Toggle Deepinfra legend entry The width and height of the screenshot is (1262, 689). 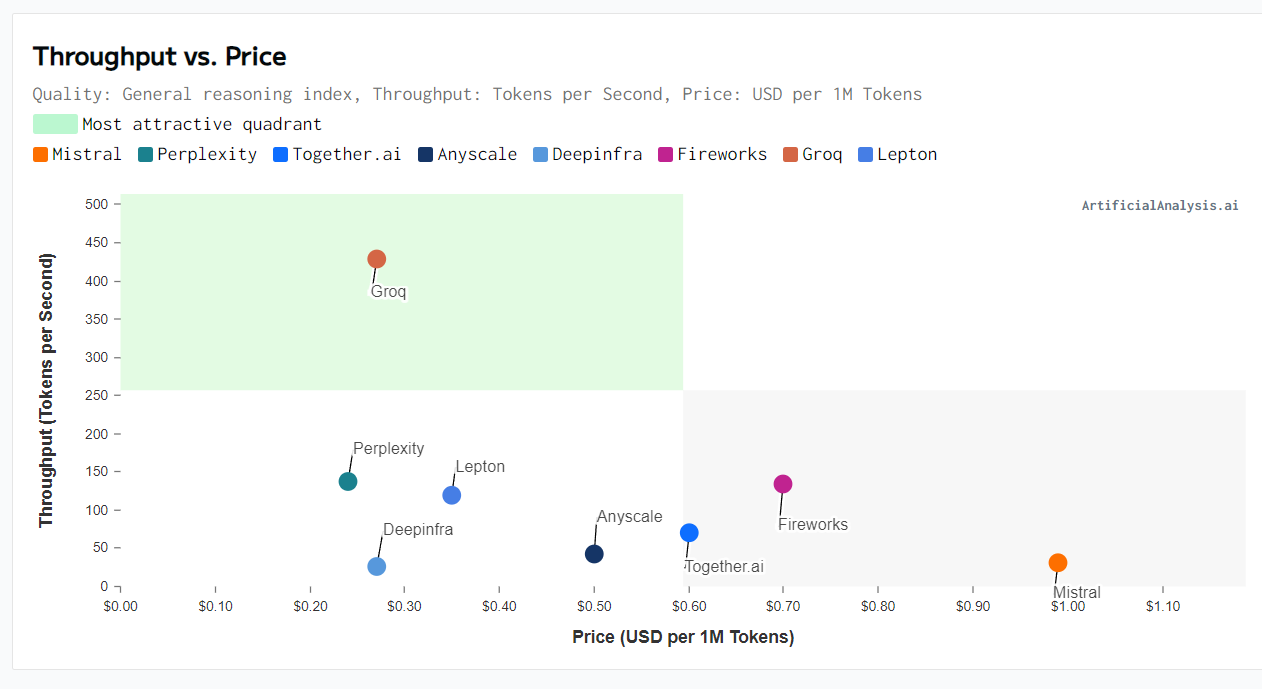588,154
